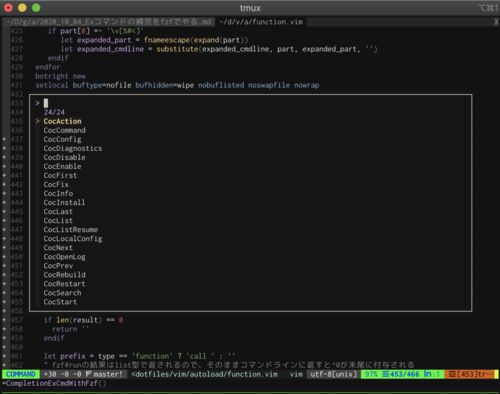
Task: Choose CocNext entry
Action: (x=58, y=248)
